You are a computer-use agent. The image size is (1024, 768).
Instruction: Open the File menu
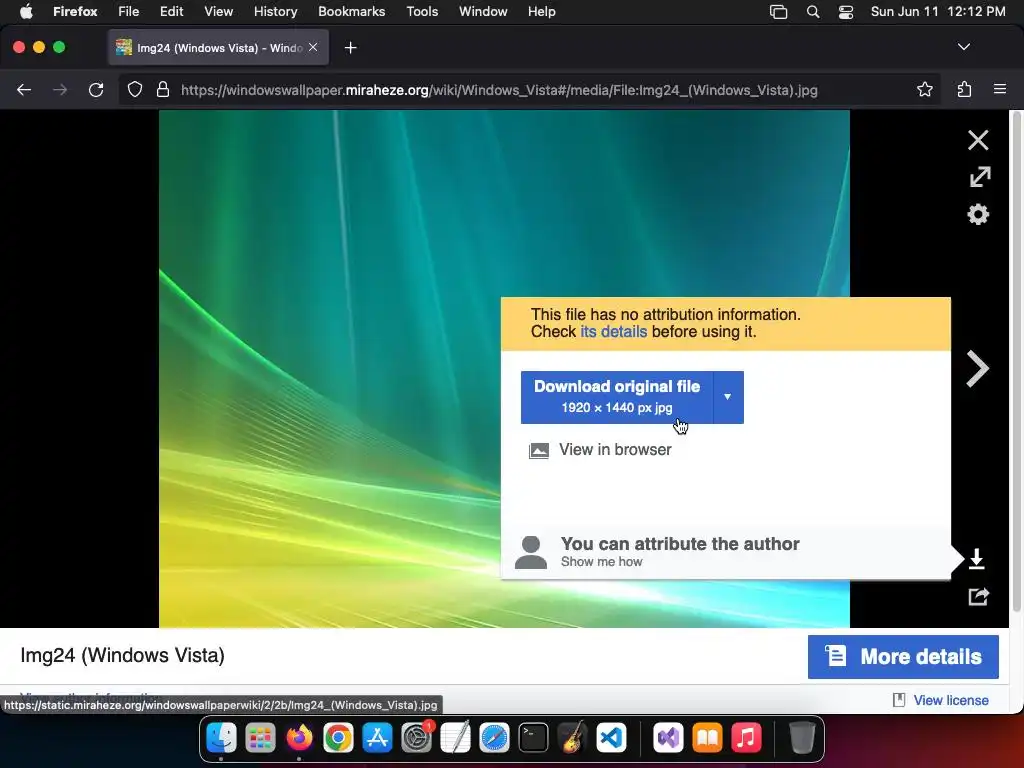129,11
